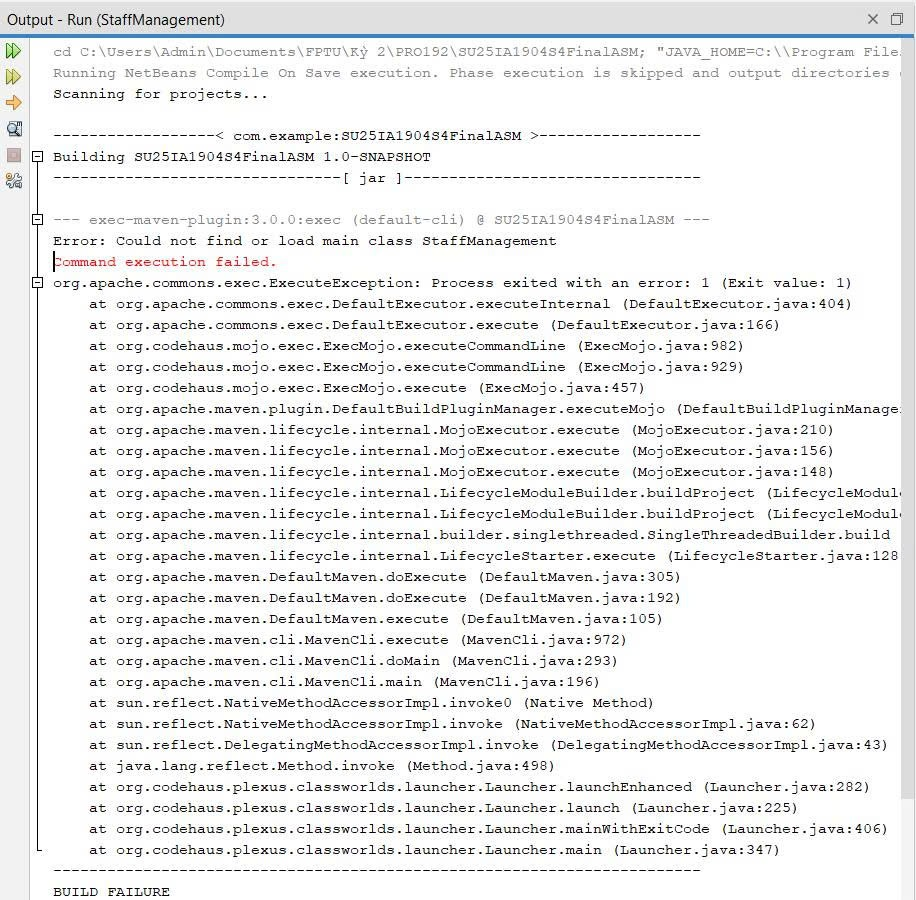Click the SingleThreadedBuilder.build stack line
The width and height of the screenshot is (916, 900).
(x=490, y=535)
